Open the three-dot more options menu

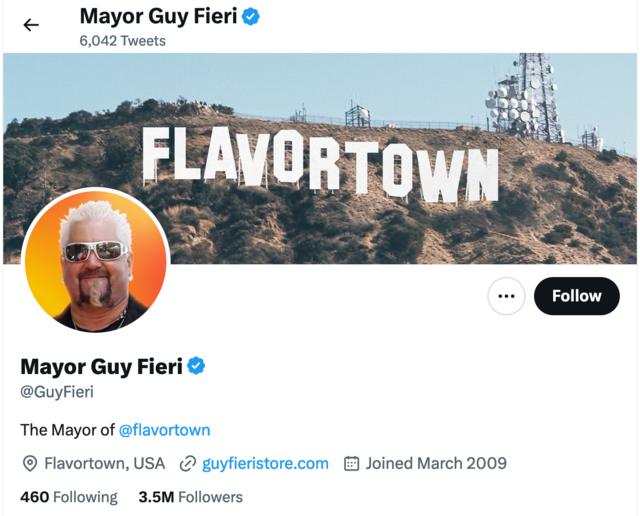point(506,296)
